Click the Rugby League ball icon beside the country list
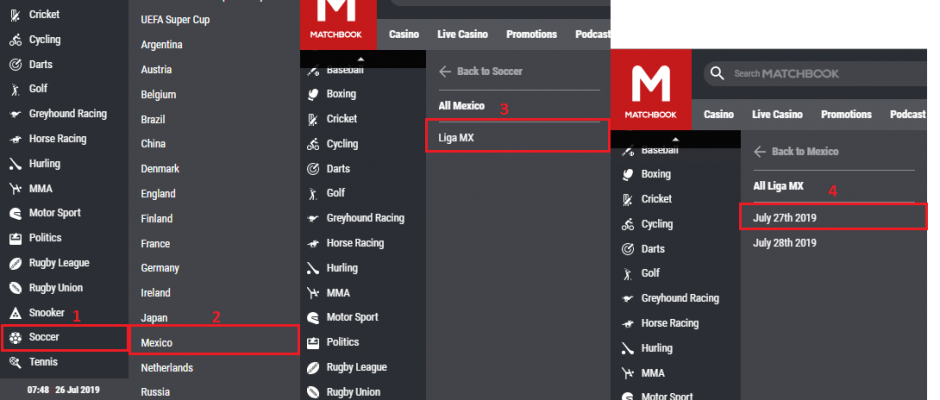The width and height of the screenshot is (940, 400). point(16,263)
